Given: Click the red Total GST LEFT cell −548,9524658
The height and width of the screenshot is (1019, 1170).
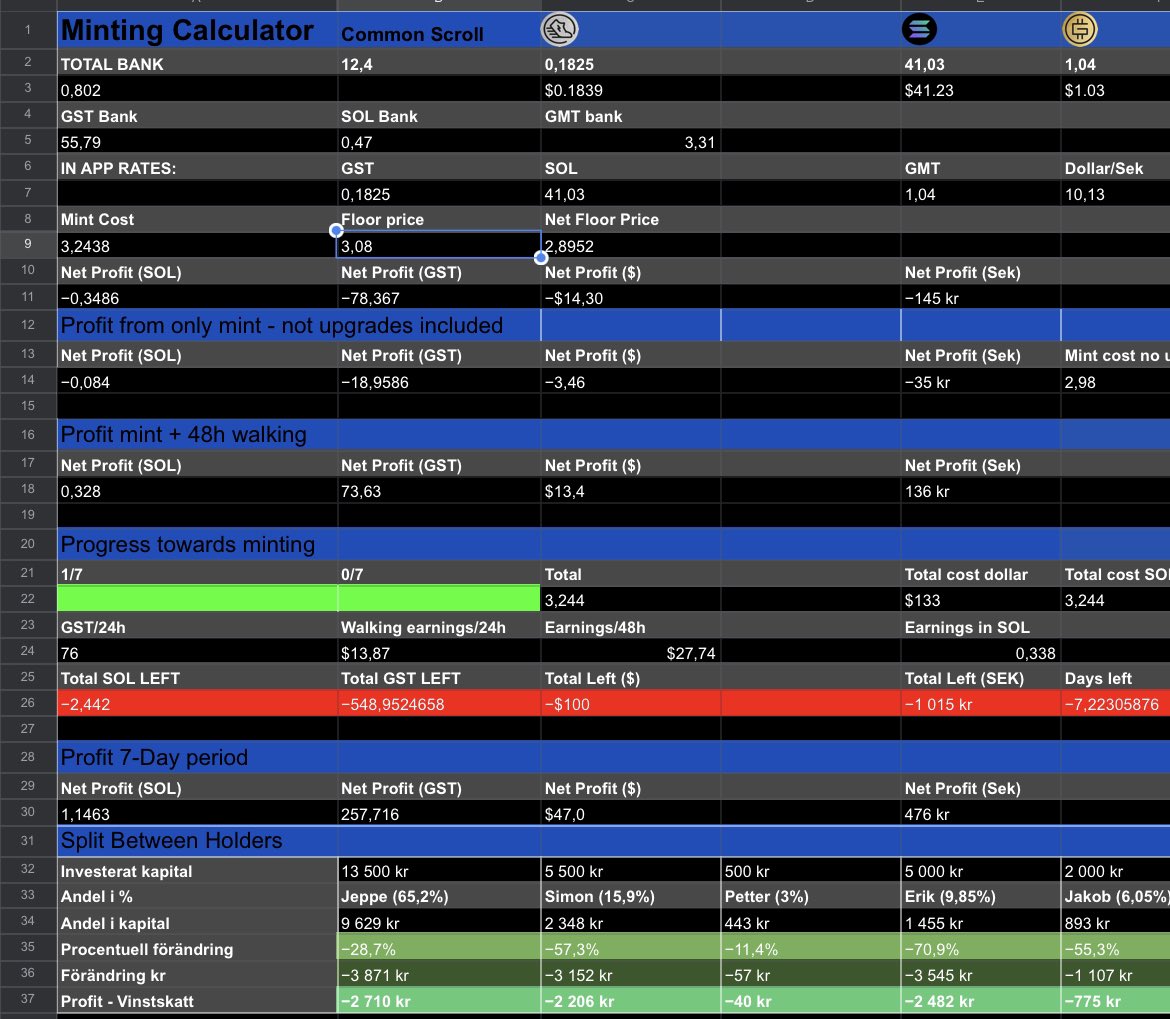Looking at the screenshot, I should coord(439,703).
